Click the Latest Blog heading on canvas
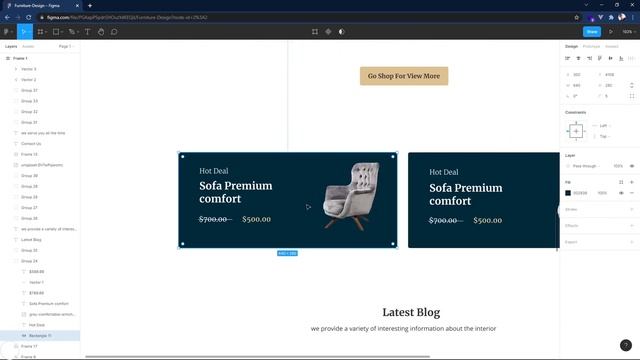Screen dimensions: 640x360 click(x=411, y=312)
